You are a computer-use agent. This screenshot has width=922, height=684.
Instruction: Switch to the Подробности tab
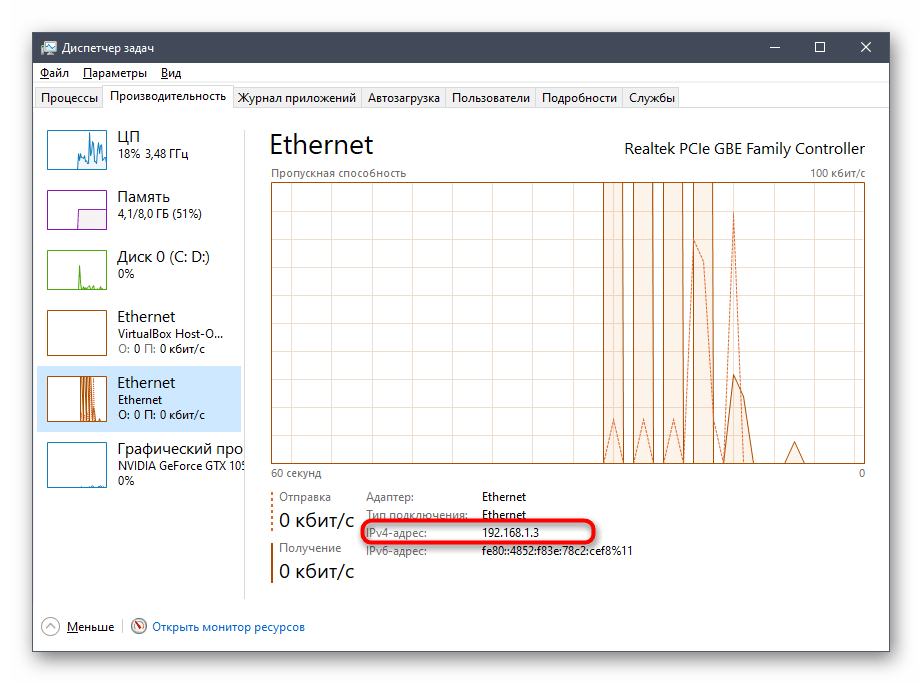coord(579,98)
